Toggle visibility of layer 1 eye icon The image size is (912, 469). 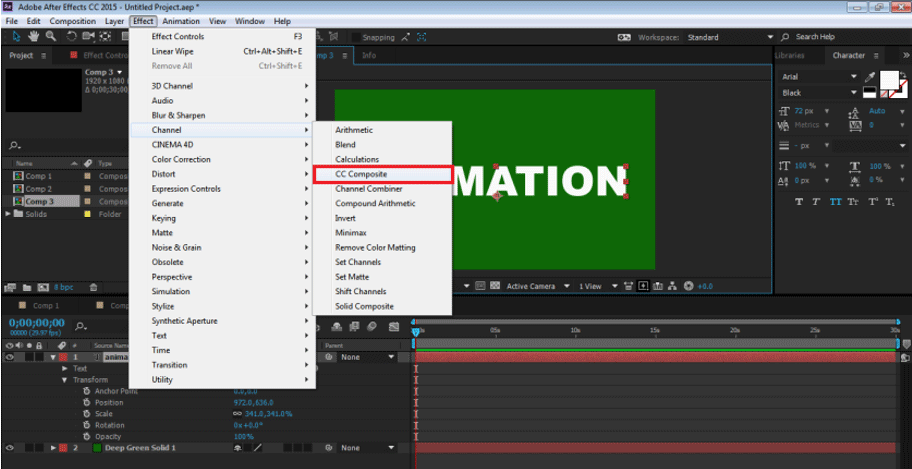coord(8,357)
